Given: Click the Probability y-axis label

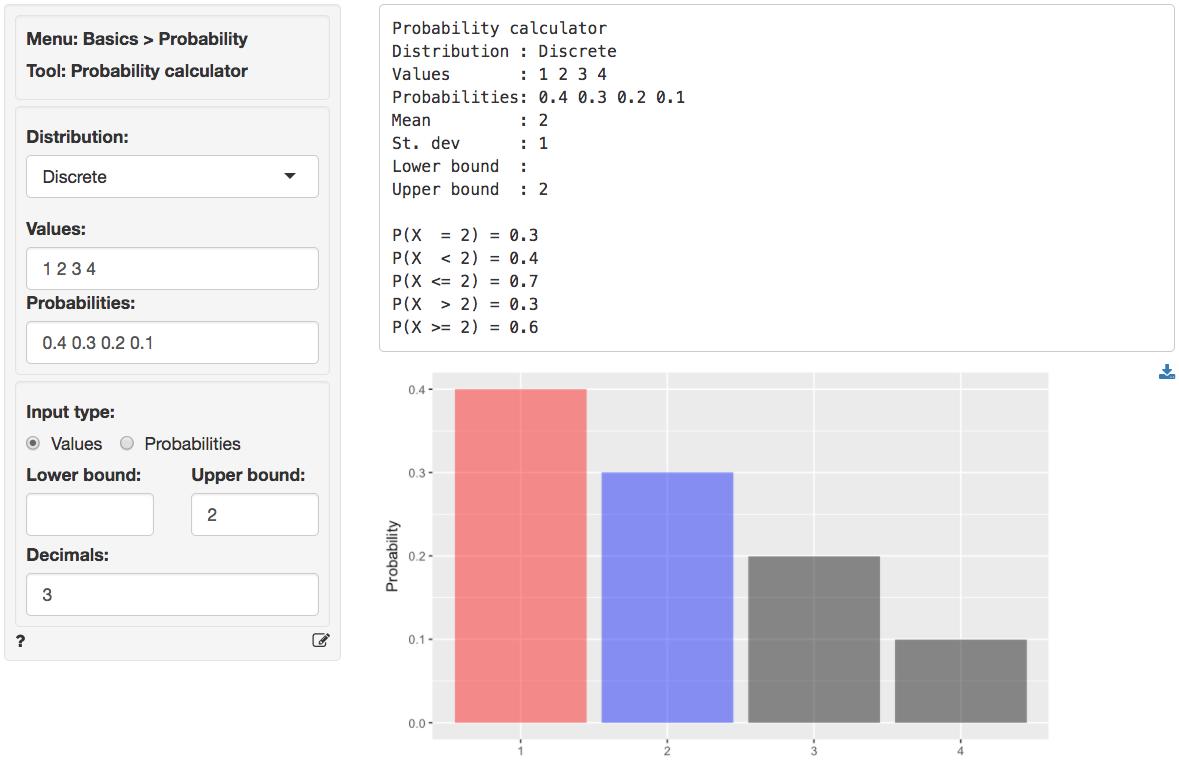Looking at the screenshot, I should pyautogui.click(x=392, y=556).
